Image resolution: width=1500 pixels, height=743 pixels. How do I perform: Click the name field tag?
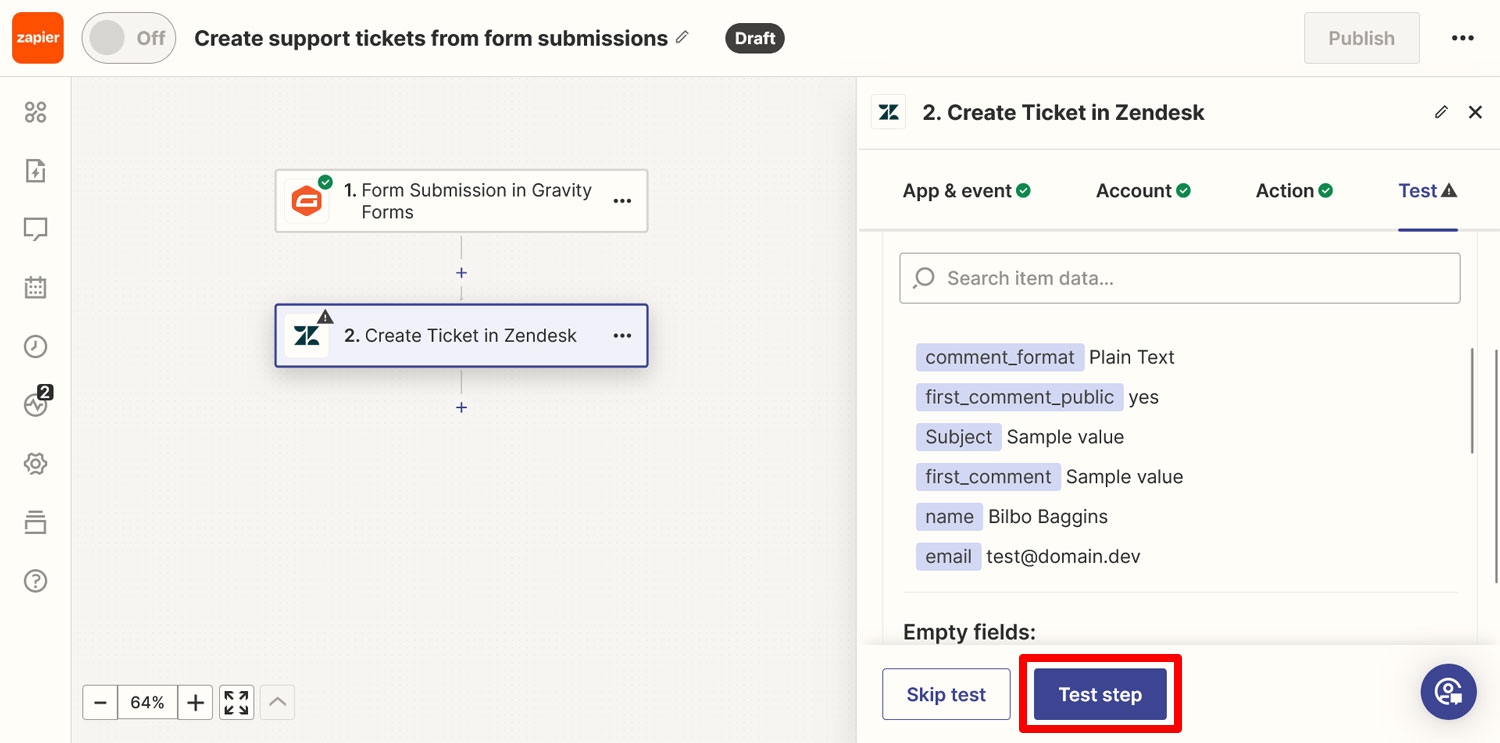click(949, 517)
